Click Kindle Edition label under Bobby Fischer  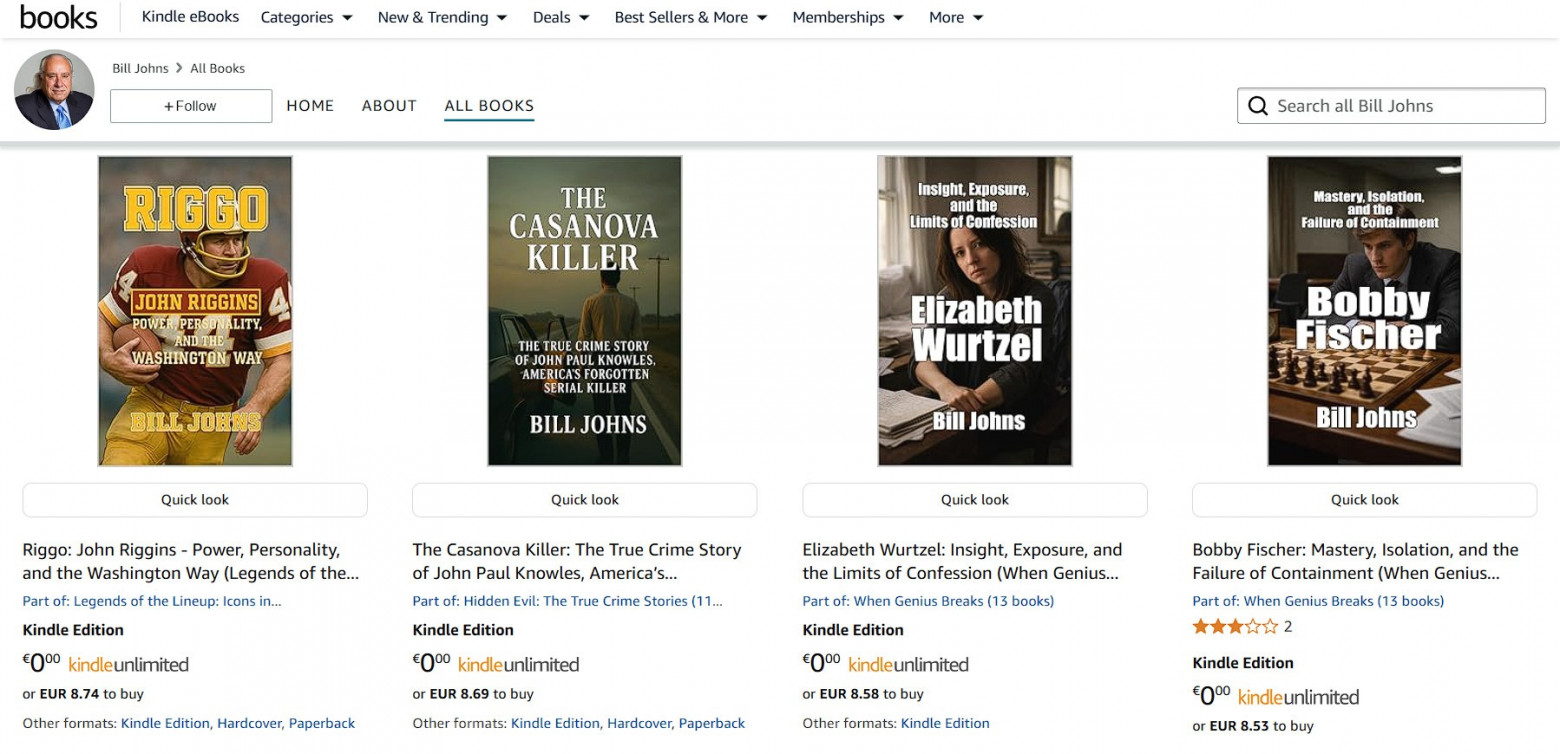1243,663
